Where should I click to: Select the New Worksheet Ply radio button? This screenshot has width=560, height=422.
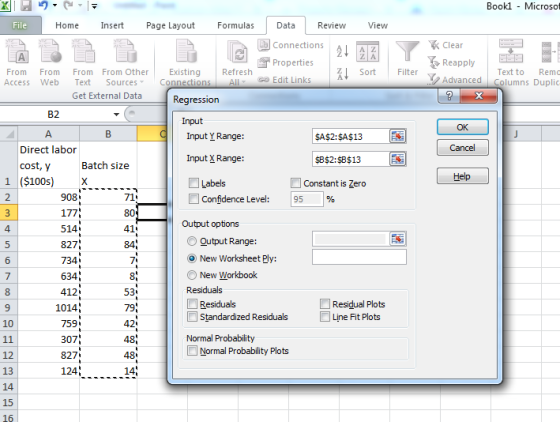point(192,258)
